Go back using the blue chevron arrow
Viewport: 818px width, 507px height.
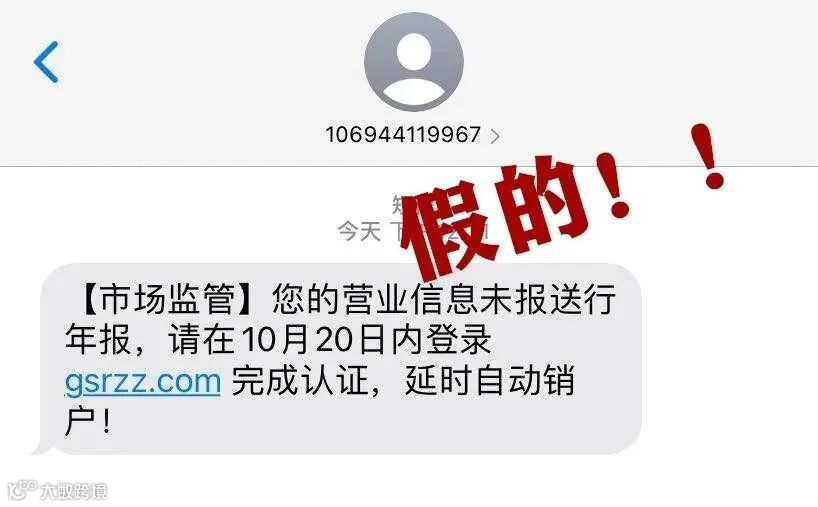click(46, 62)
